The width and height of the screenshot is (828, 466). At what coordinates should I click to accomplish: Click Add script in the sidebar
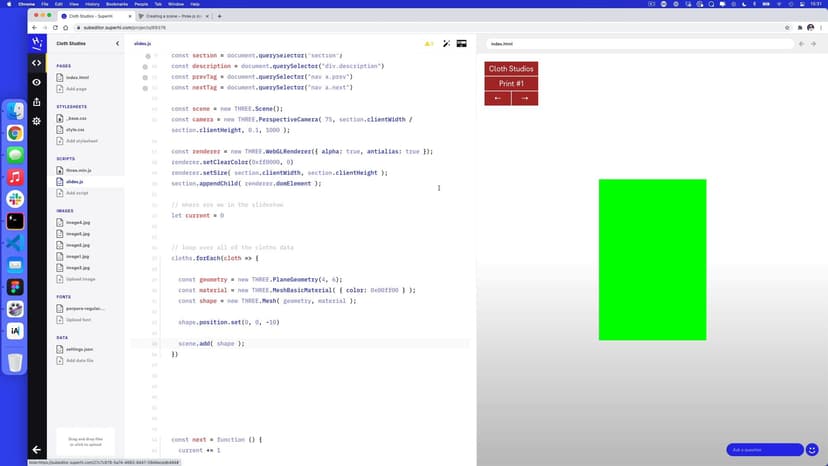[x=76, y=193]
